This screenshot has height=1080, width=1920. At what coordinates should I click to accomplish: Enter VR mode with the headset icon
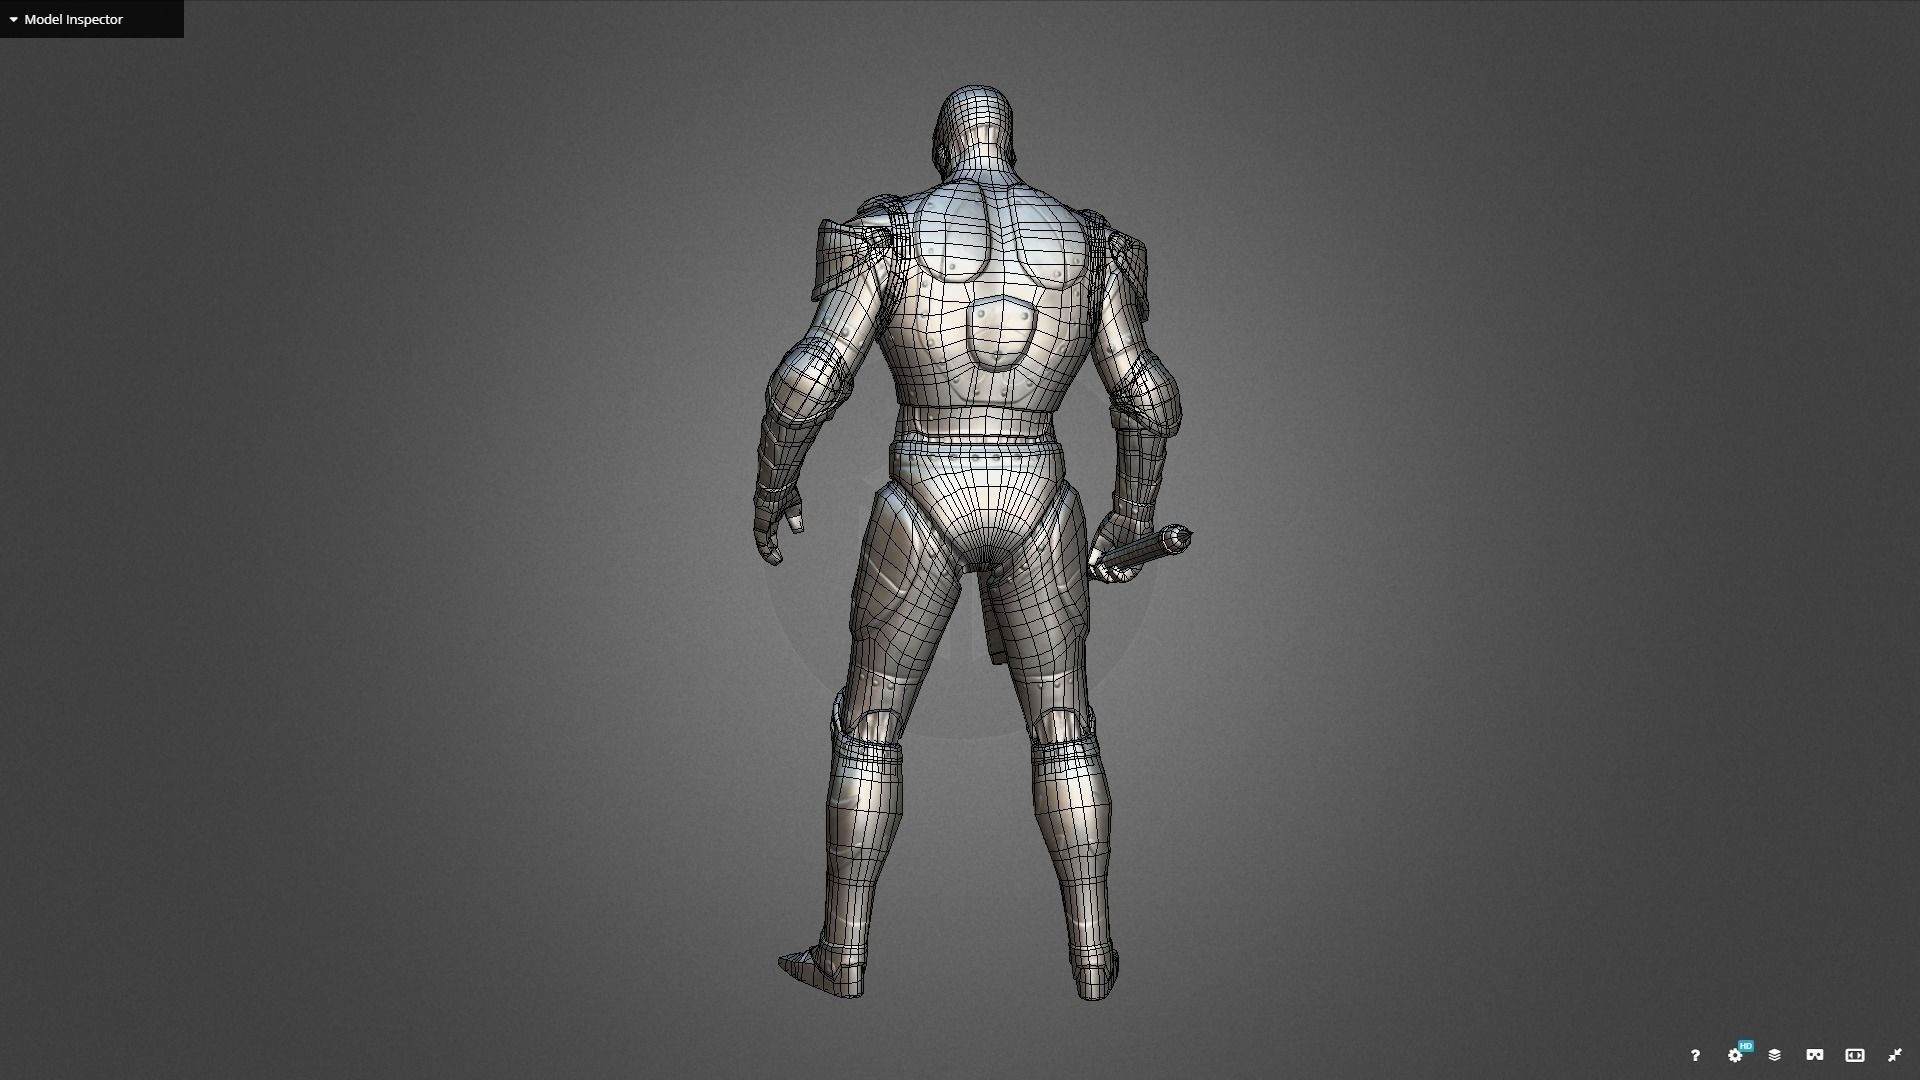coord(1815,1055)
